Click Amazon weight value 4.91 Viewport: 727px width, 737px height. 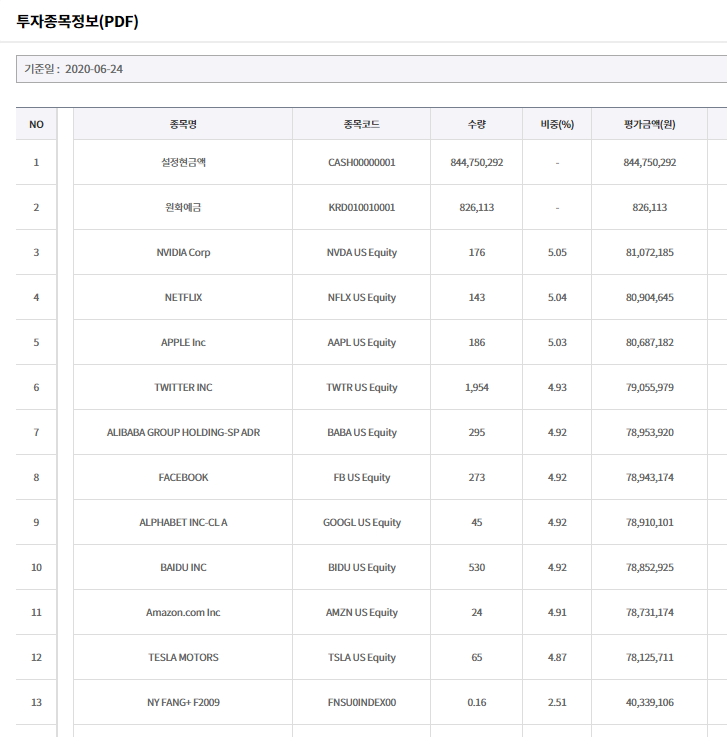[557, 612]
